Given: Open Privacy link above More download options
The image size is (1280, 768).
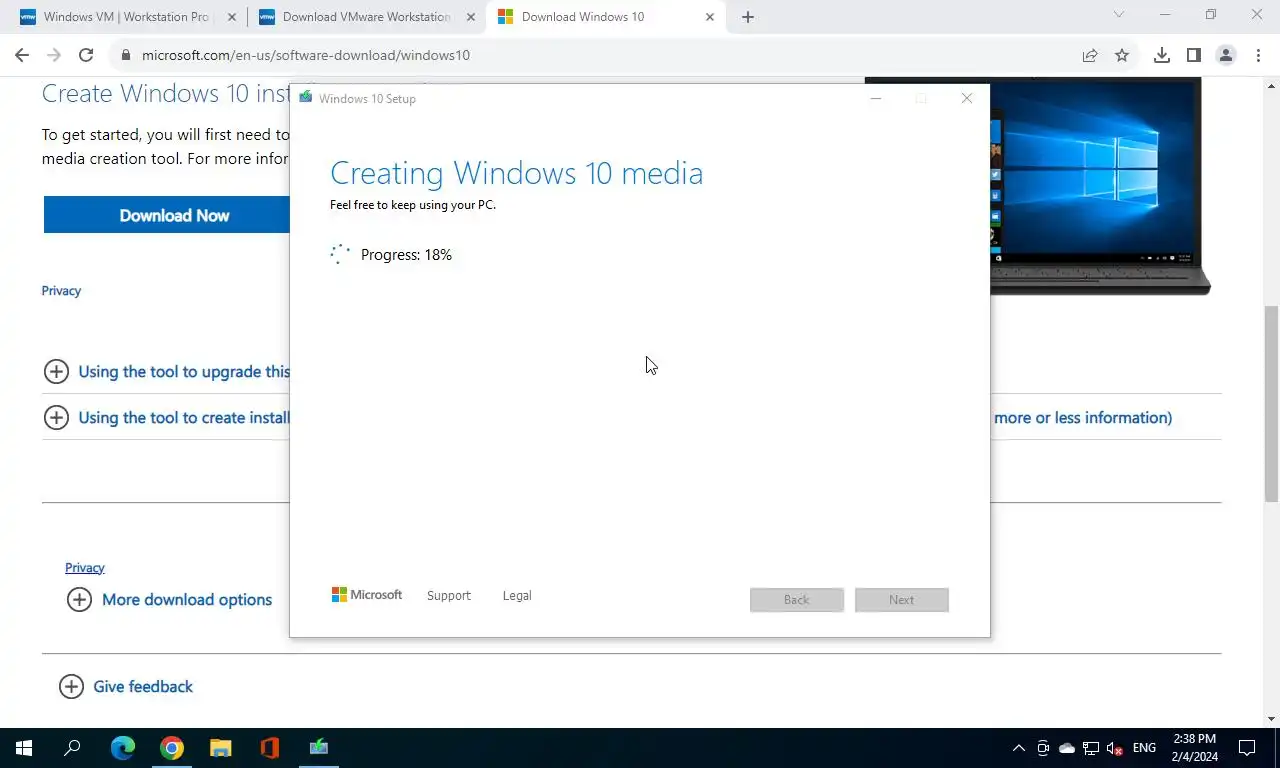Looking at the screenshot, I should [x=85, y=568].
